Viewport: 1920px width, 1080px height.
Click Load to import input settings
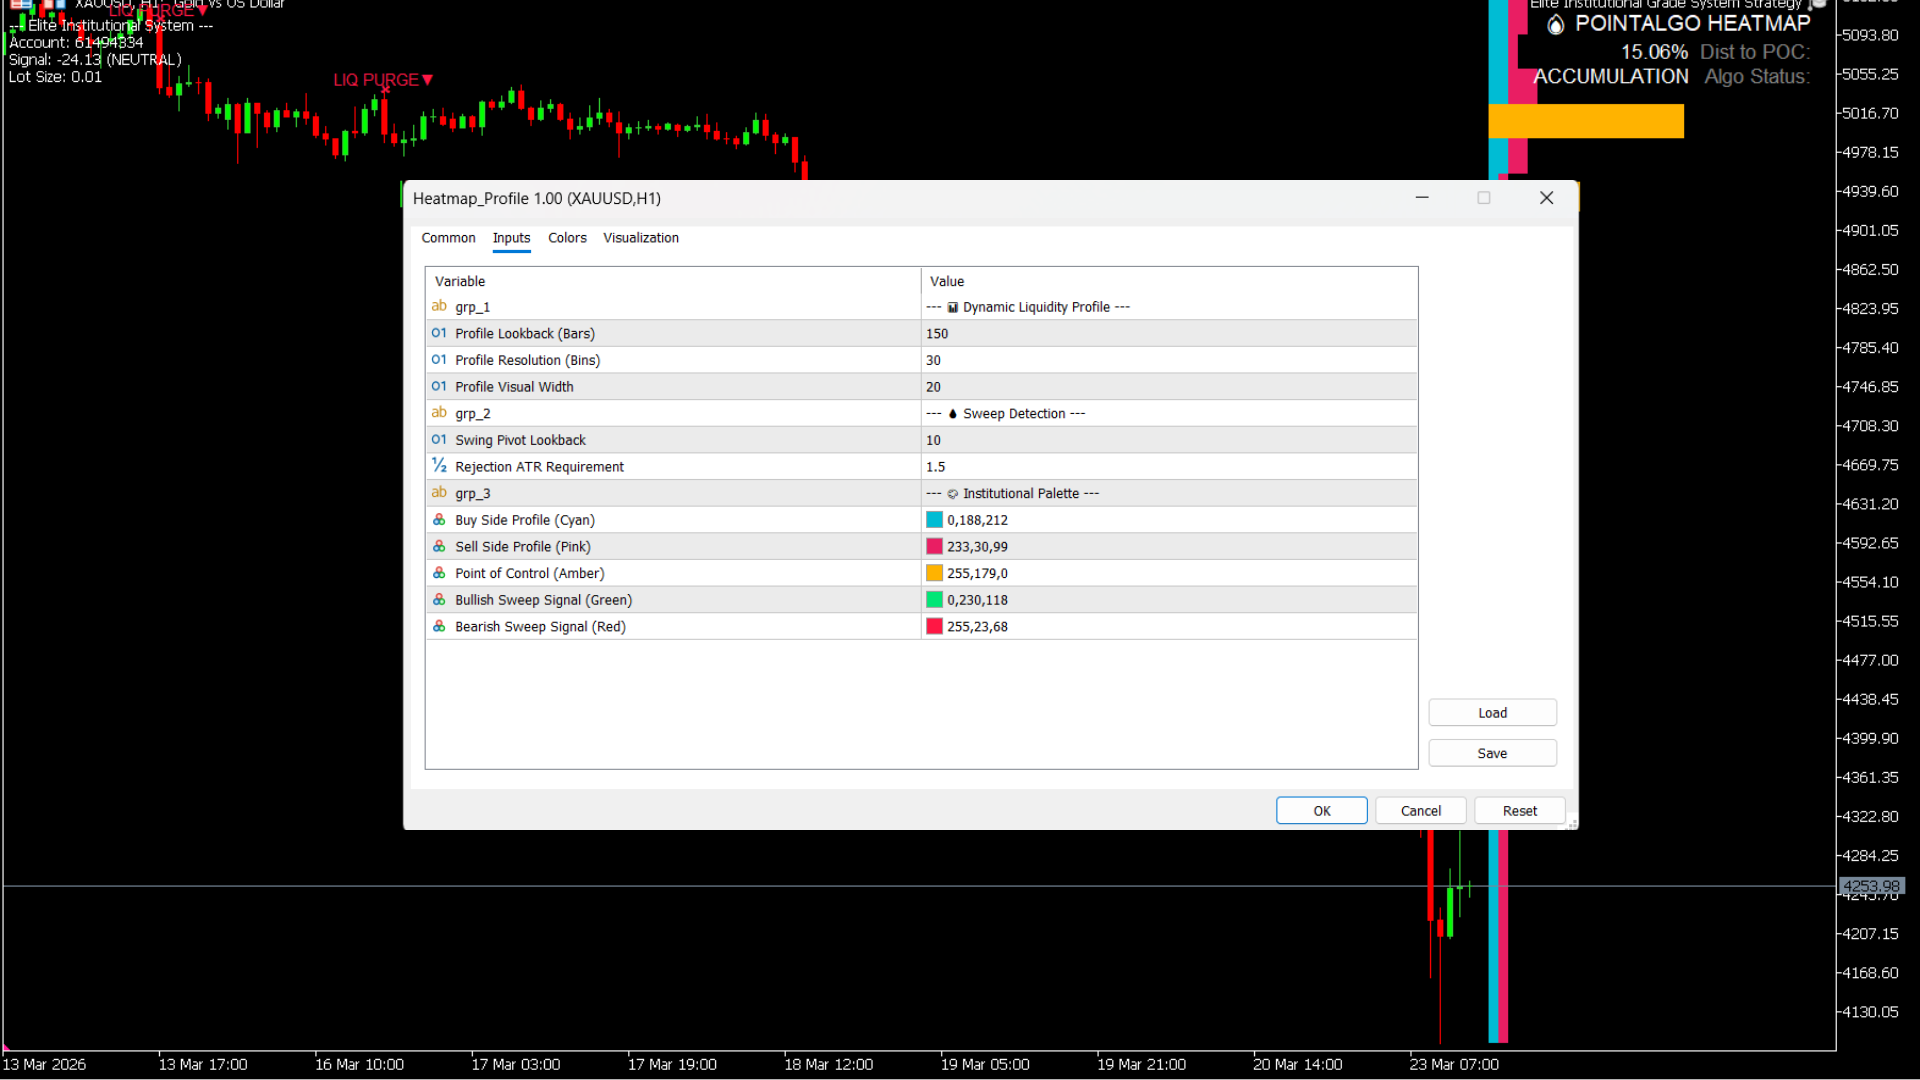click(x=1492, y=713)
